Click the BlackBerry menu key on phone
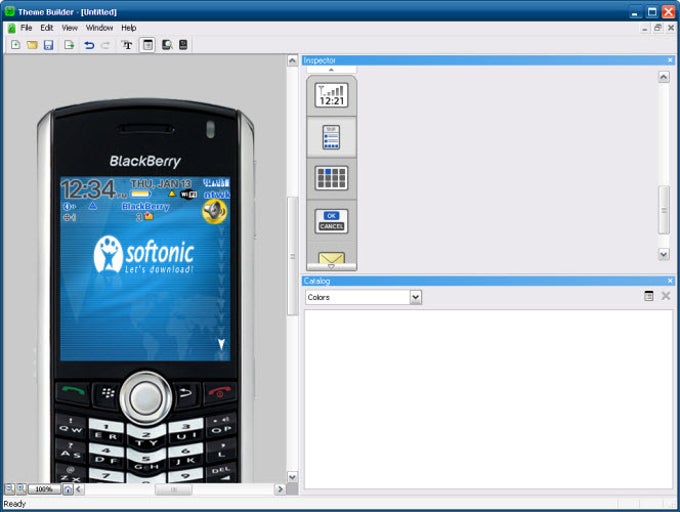Image resolution: width=680 pixels, height=512 pixels. coord(107,394)
